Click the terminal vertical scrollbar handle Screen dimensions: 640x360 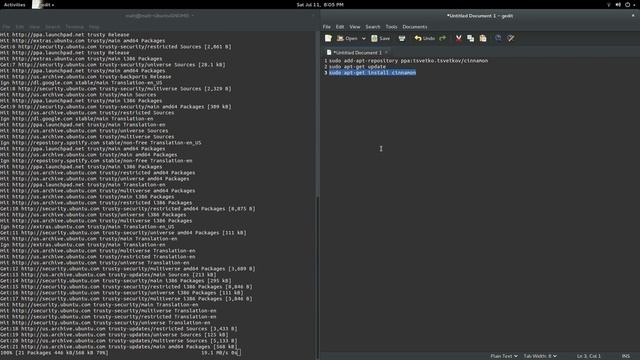coord(317,277)
